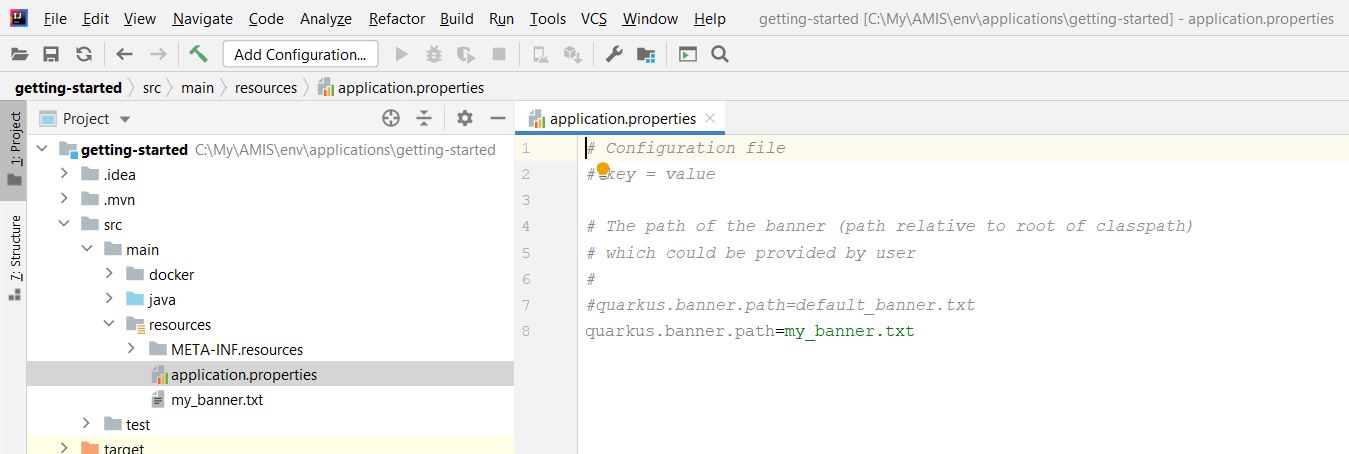The image size is (1349, 454).
Task: Click the Run with Coverage icon
Action: pyautogui.click(x=466, y=54)
